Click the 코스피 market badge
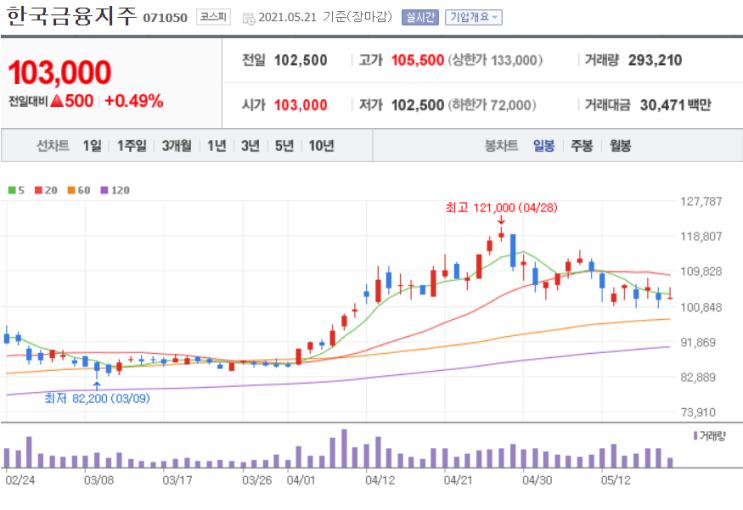This screenshot has width=743, height=510. click(213, 17)
